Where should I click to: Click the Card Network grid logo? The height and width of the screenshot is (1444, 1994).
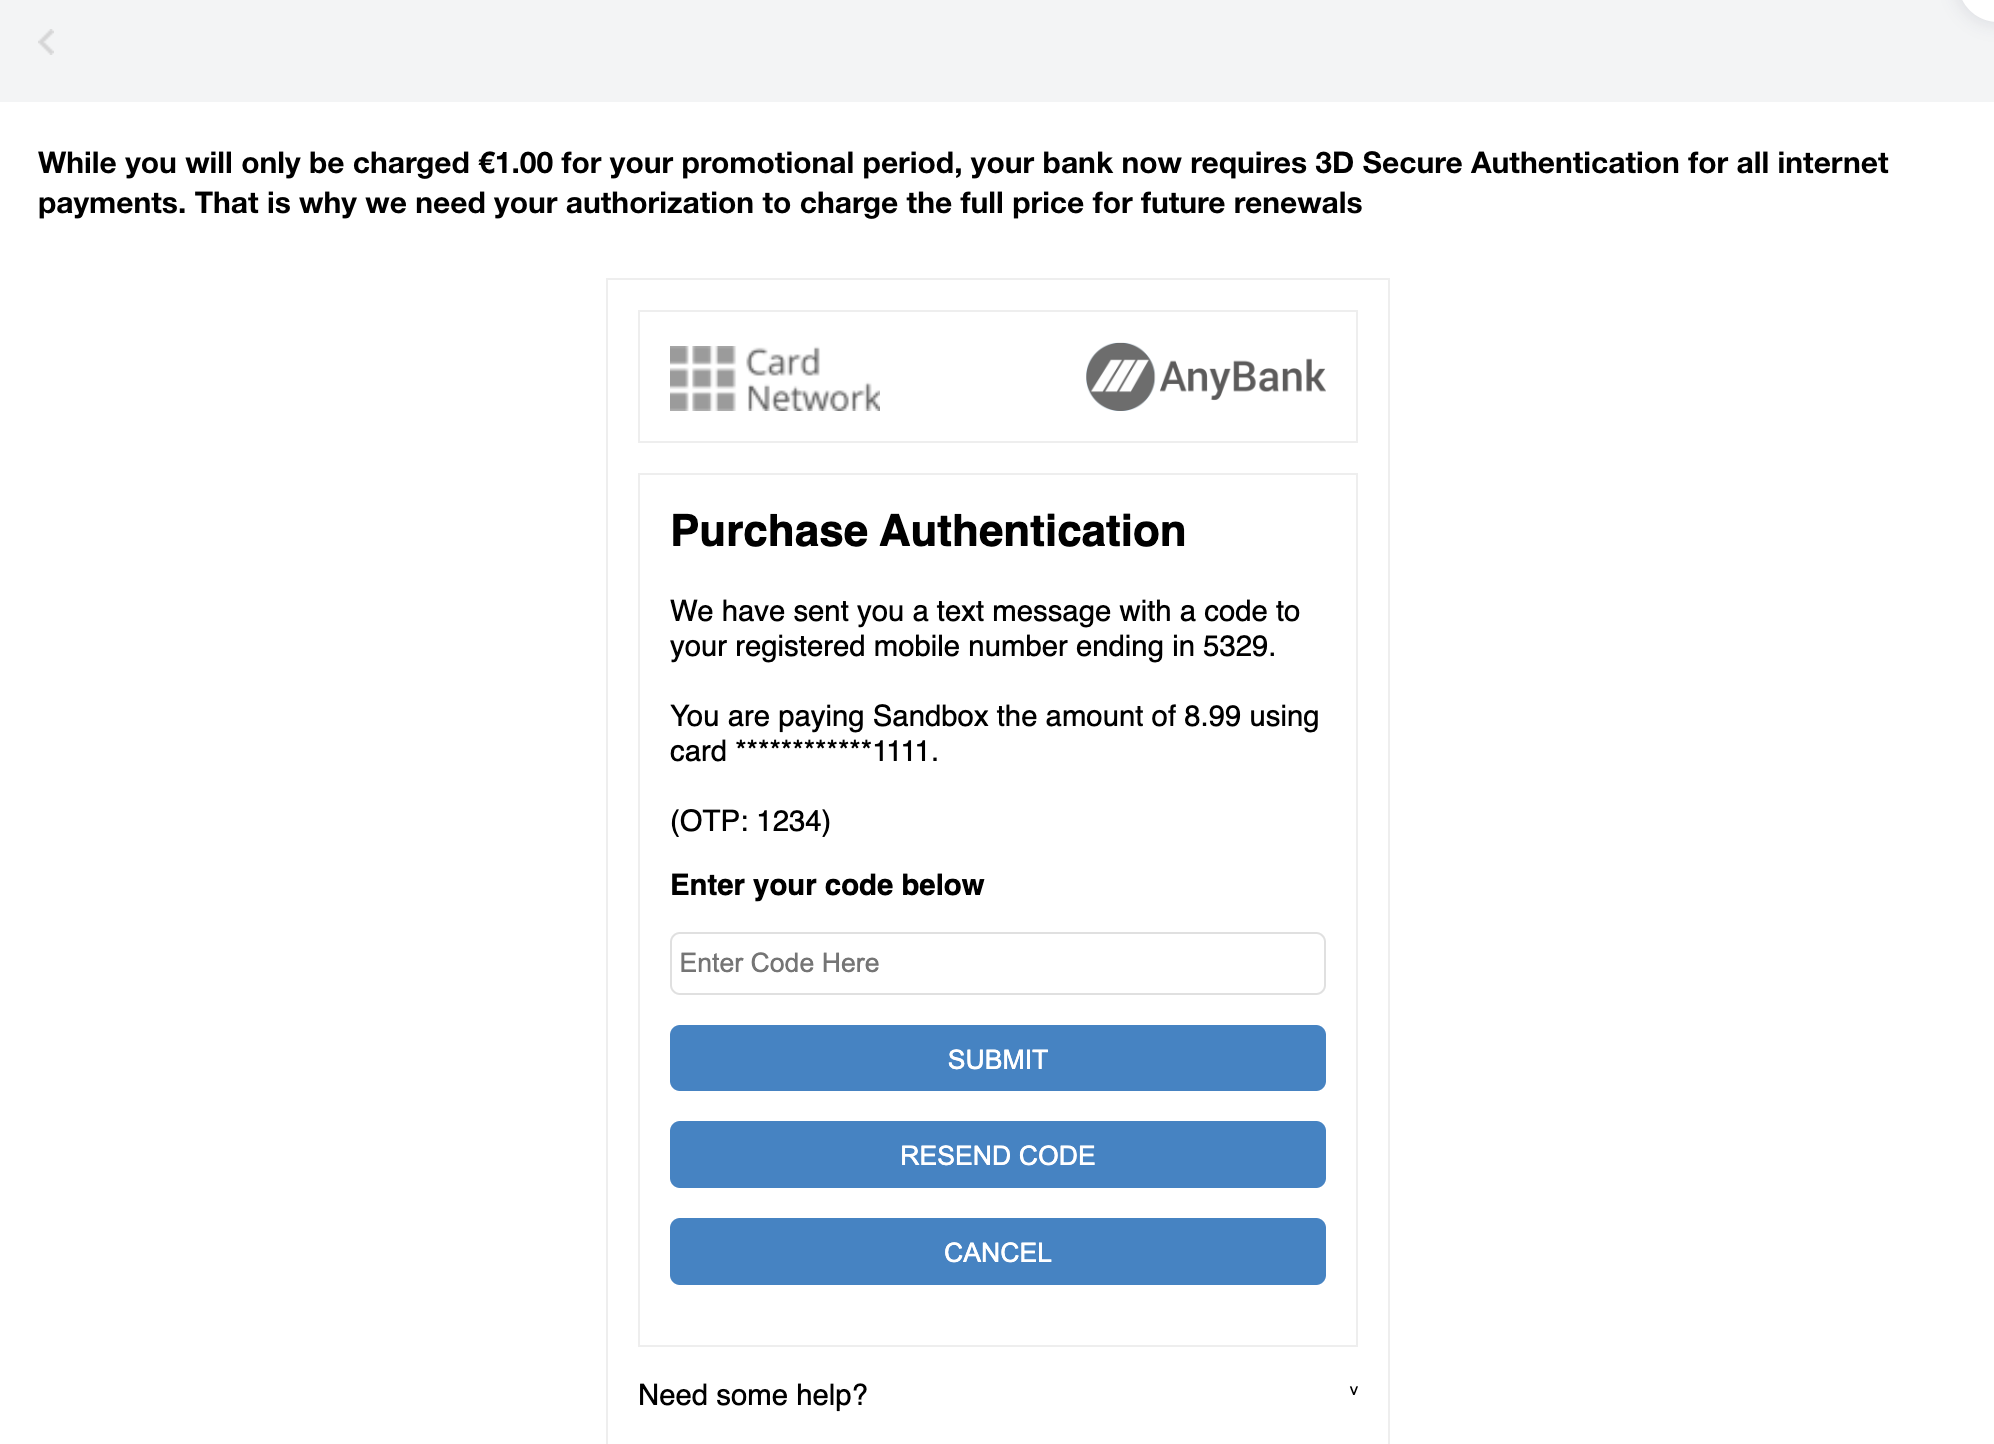(702, 378)
